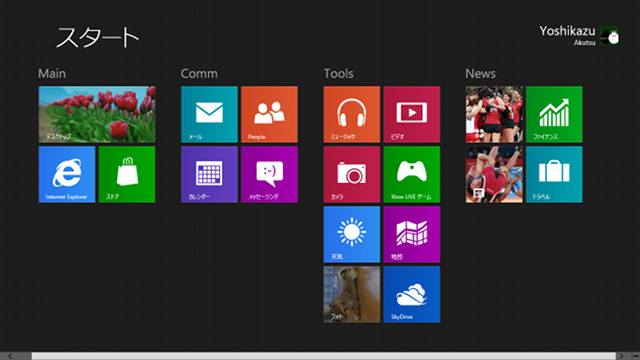Viewport: 640px width, 360px height.
Task: Click the スタート title text
Action: pos(97,38)
